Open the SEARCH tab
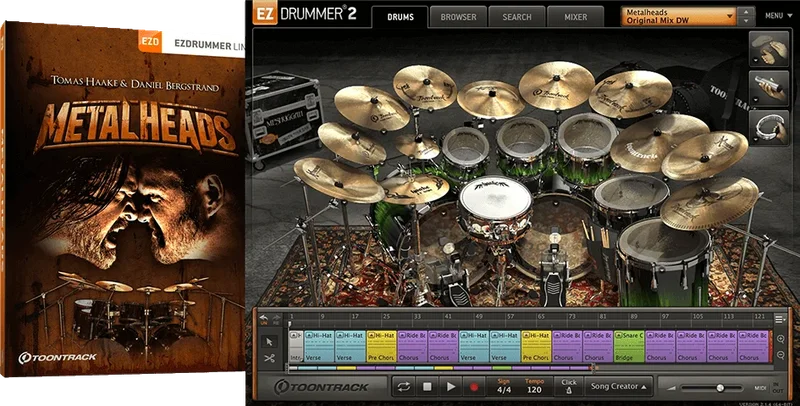Viewport: 800px width, 406px height. [516, 17]
